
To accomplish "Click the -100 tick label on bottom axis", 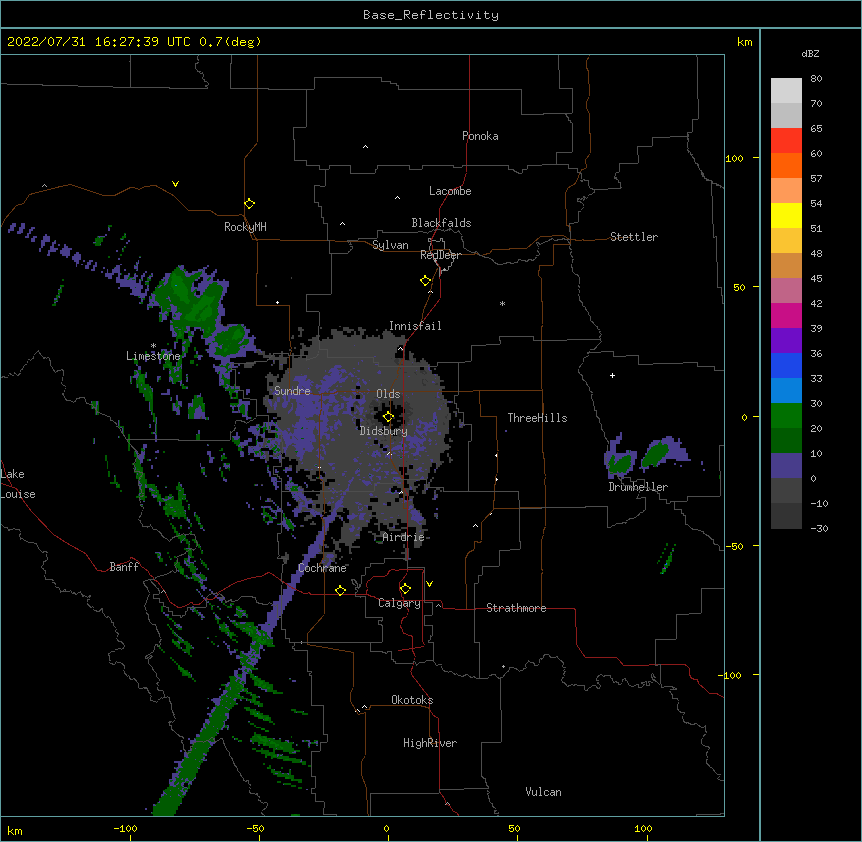I will click(x=125, y=828).
